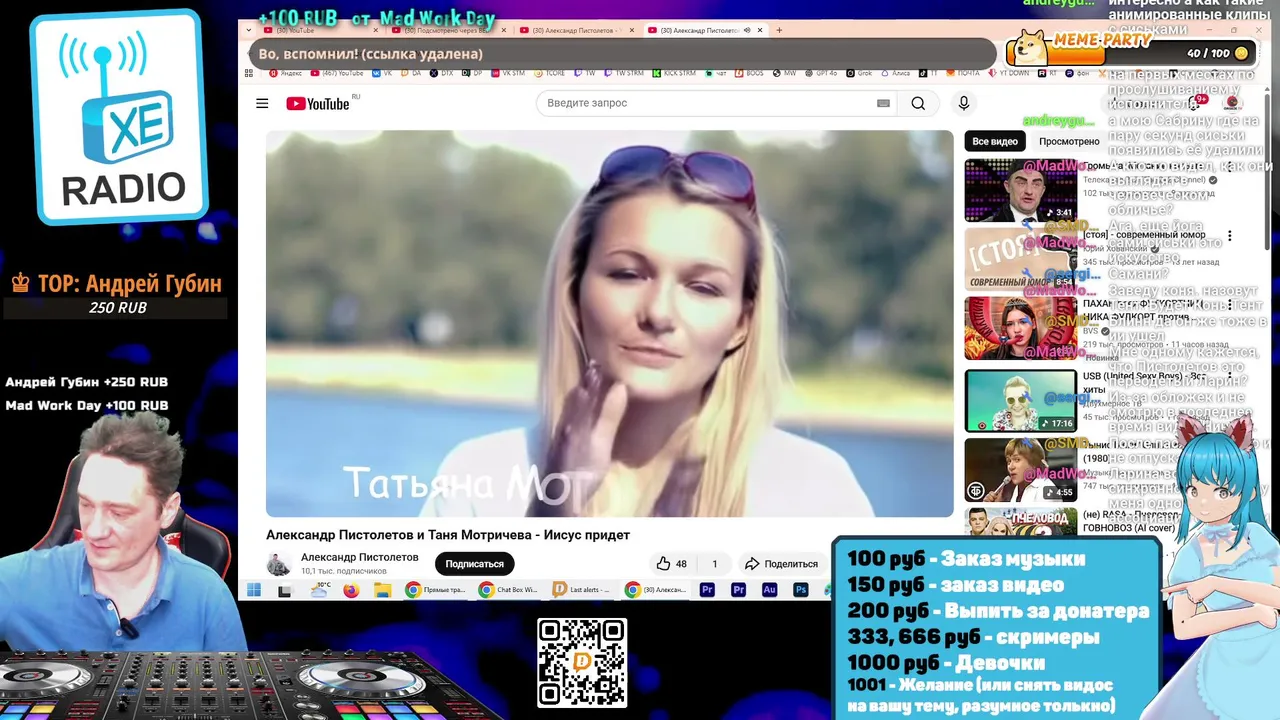Open Adobe Audition from taskbar
The height and width of the screenshot is (720, 1280).
click(769, 590)
